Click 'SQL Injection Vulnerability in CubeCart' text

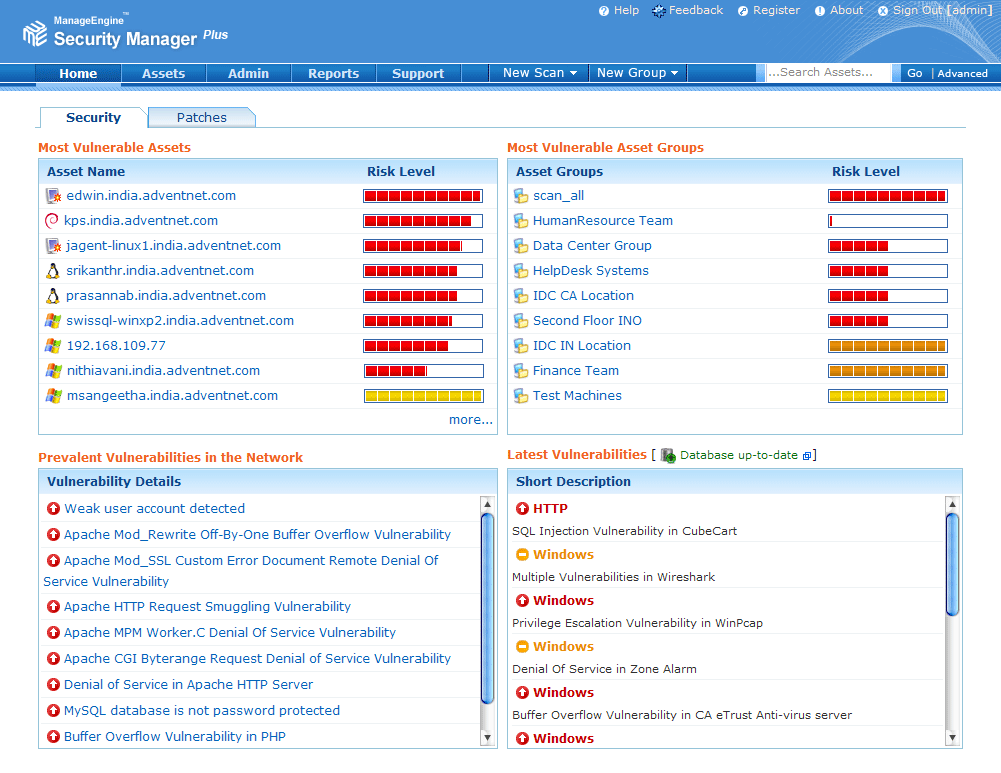click(624, 531)
